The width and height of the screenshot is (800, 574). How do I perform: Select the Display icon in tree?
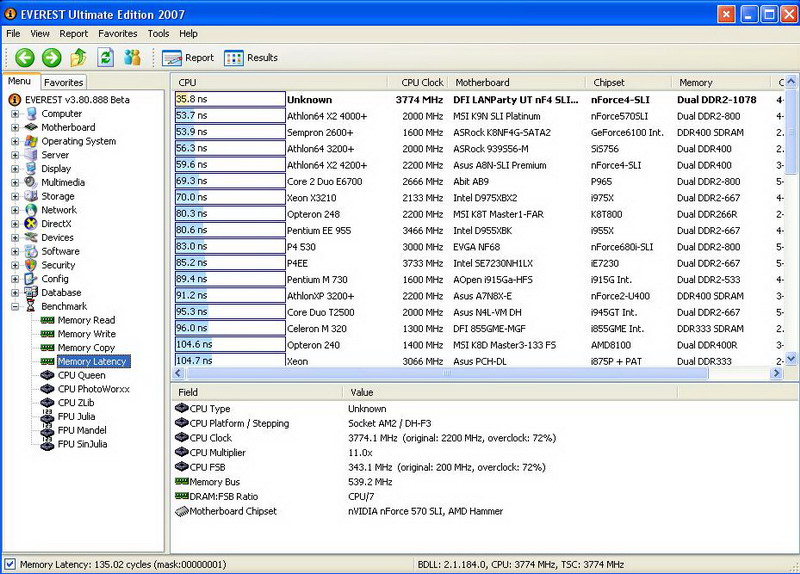click(x=32, y=168)
